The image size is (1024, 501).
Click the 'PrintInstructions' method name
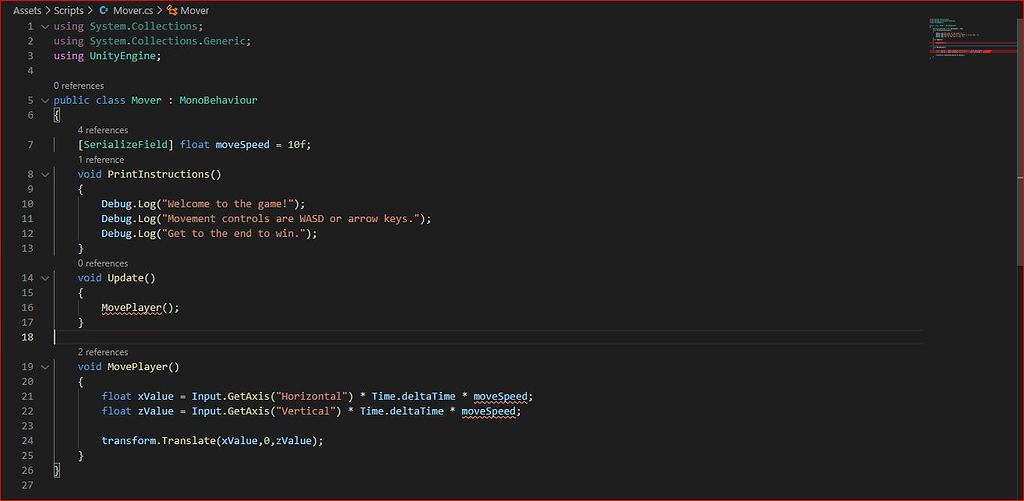click(158, 174)
